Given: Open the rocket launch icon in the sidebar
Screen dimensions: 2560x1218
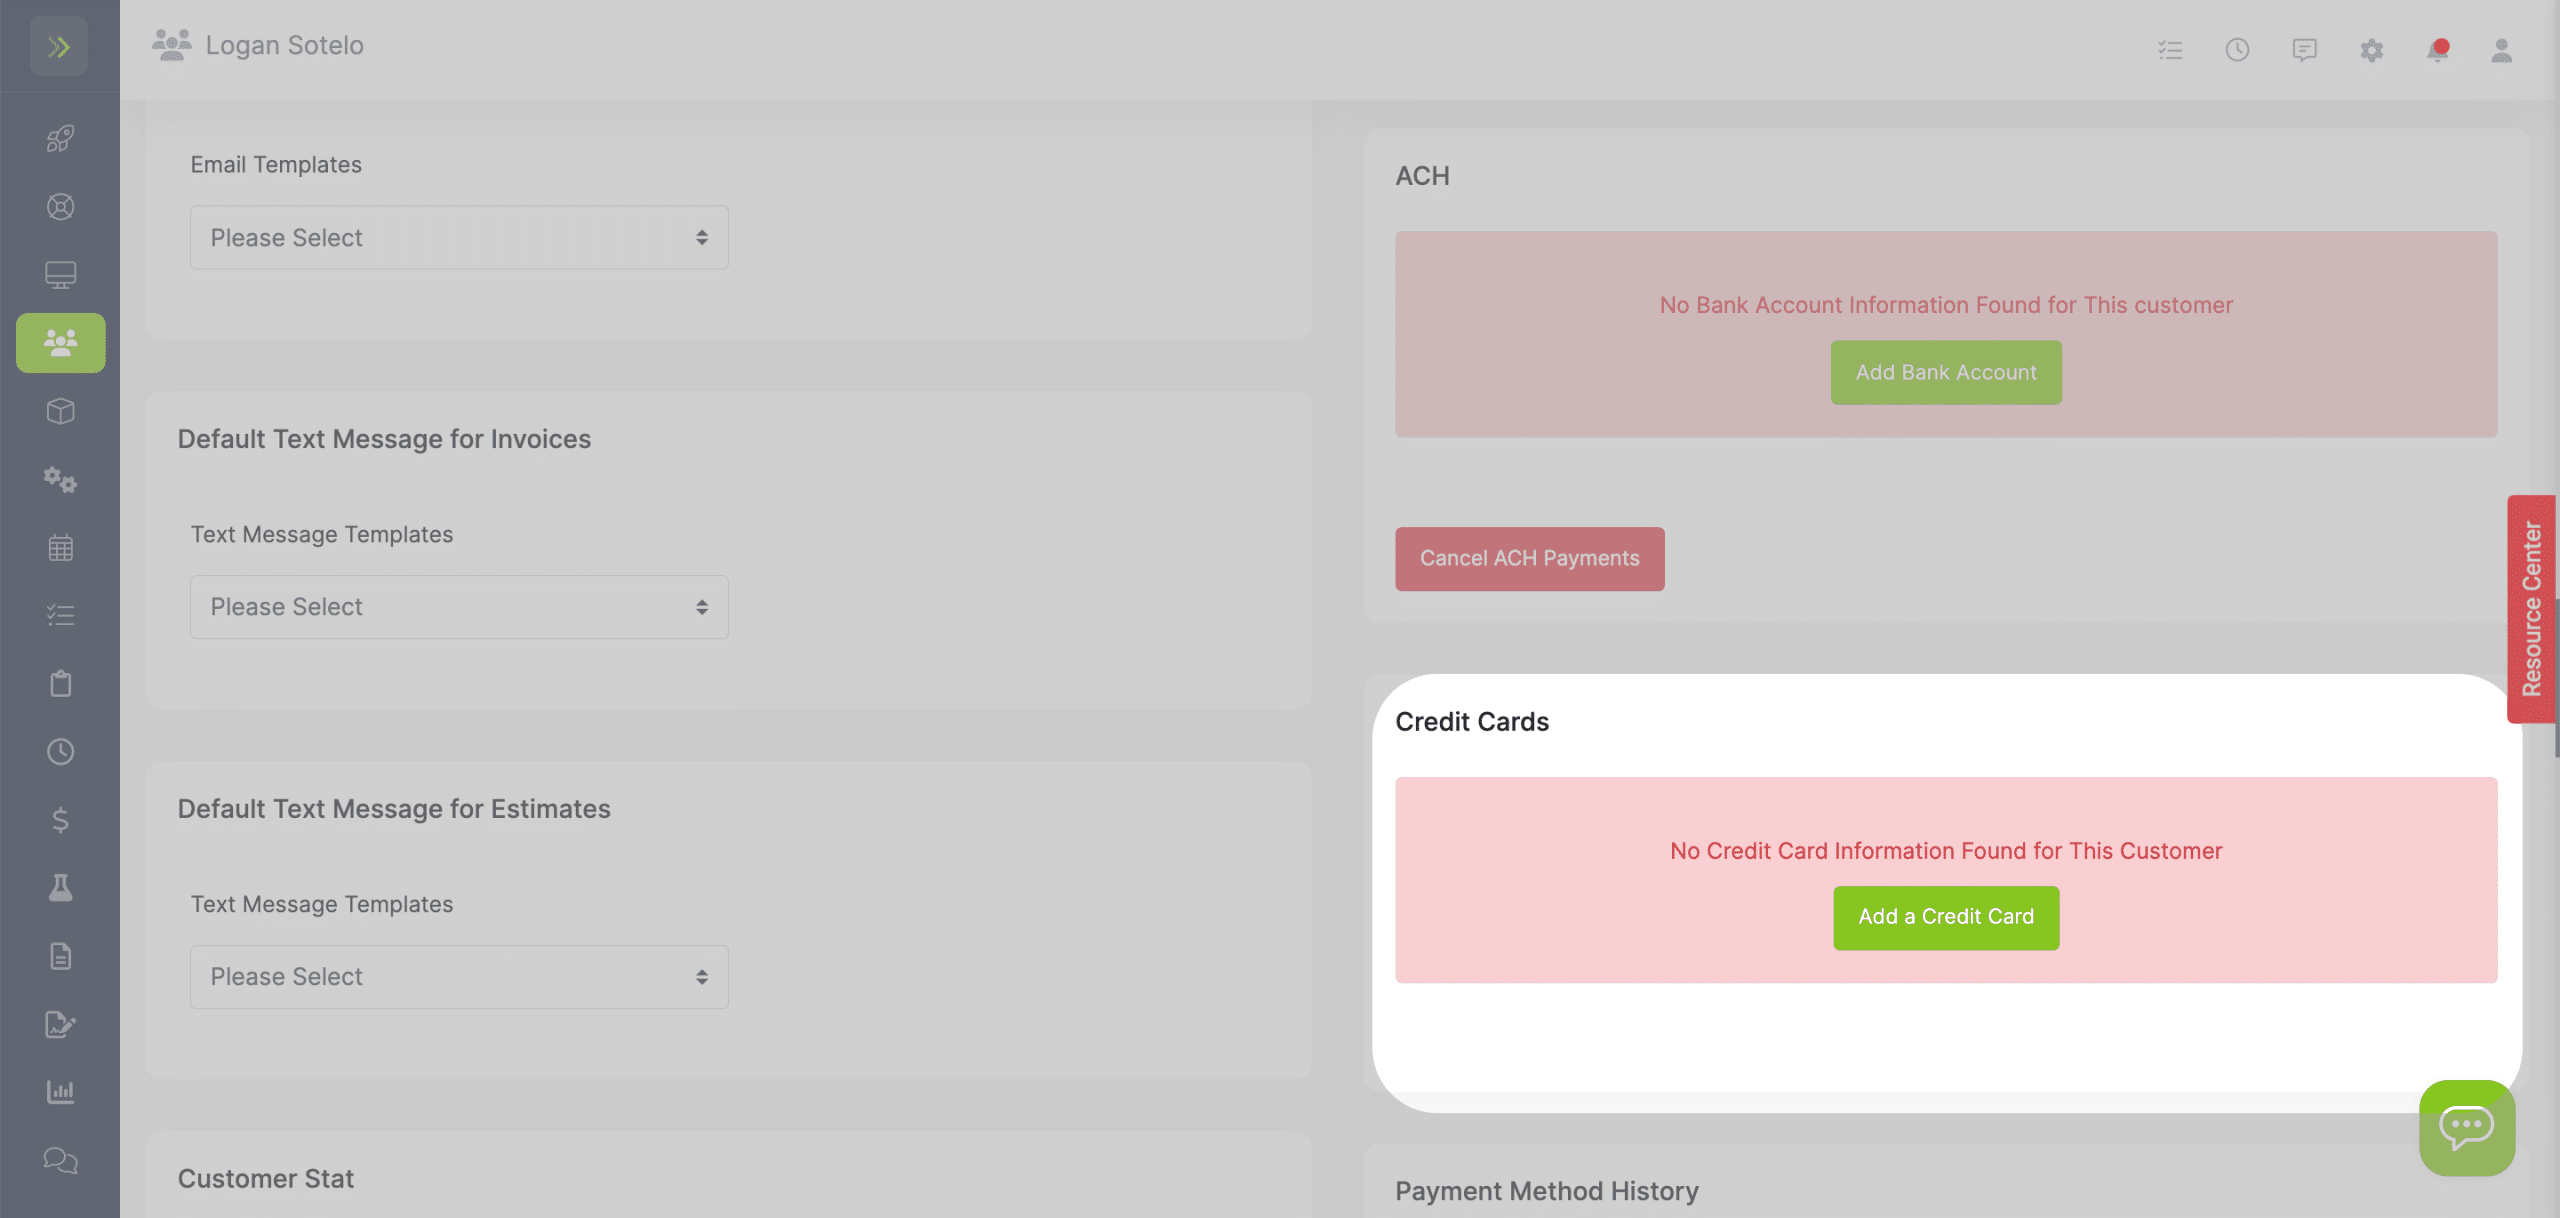Looking at the screenshot, I should coord(60,138).
